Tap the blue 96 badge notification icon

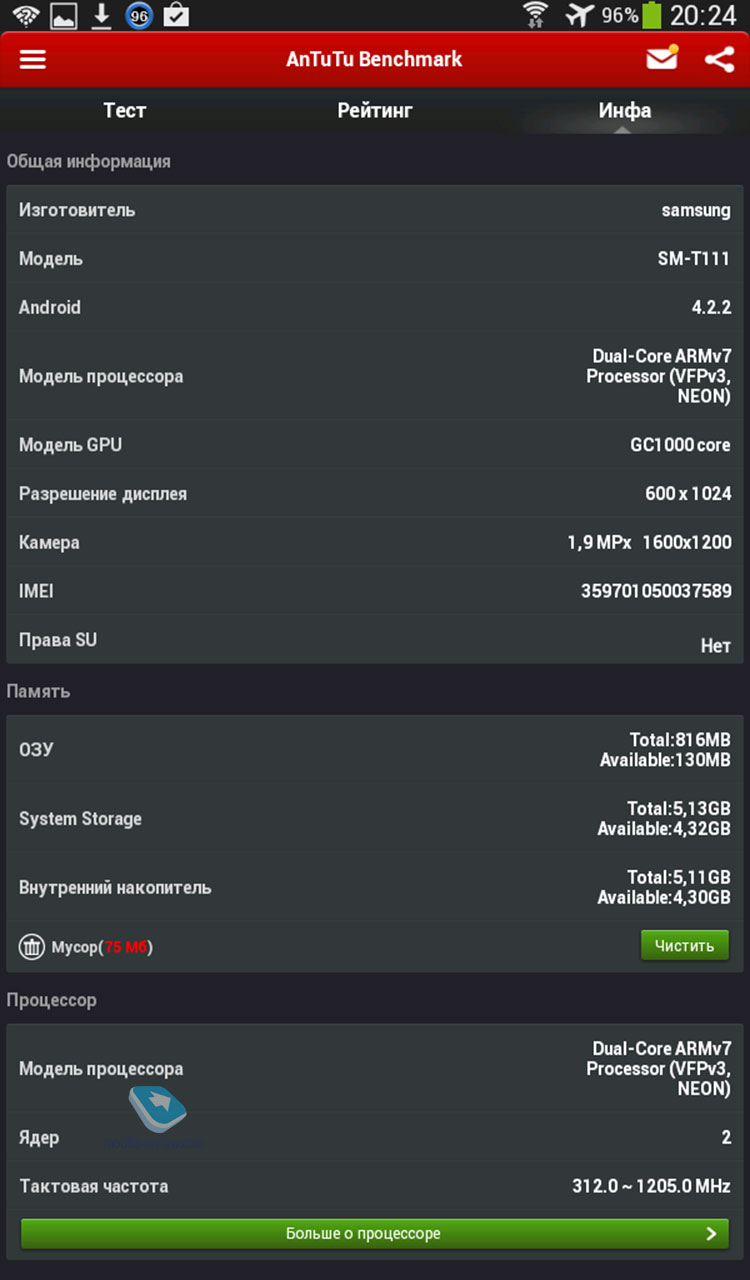[x=139, y=16]
